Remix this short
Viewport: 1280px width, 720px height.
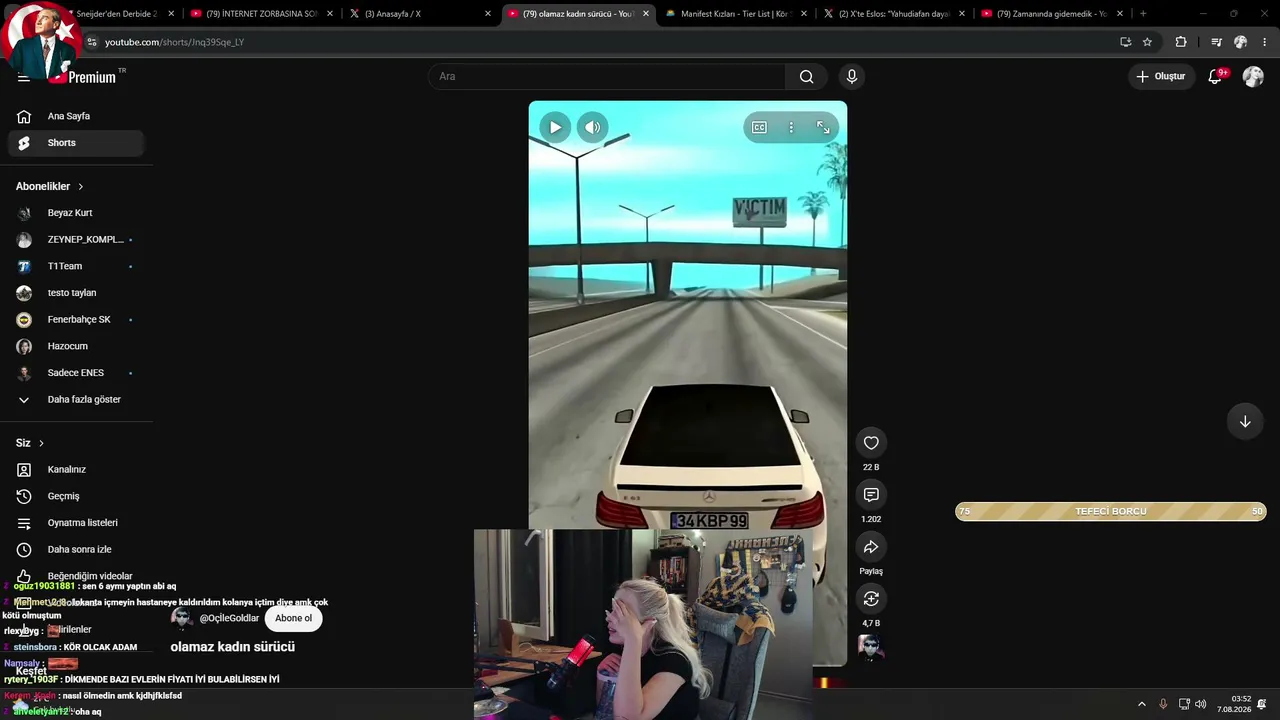[x=871, y=599]
